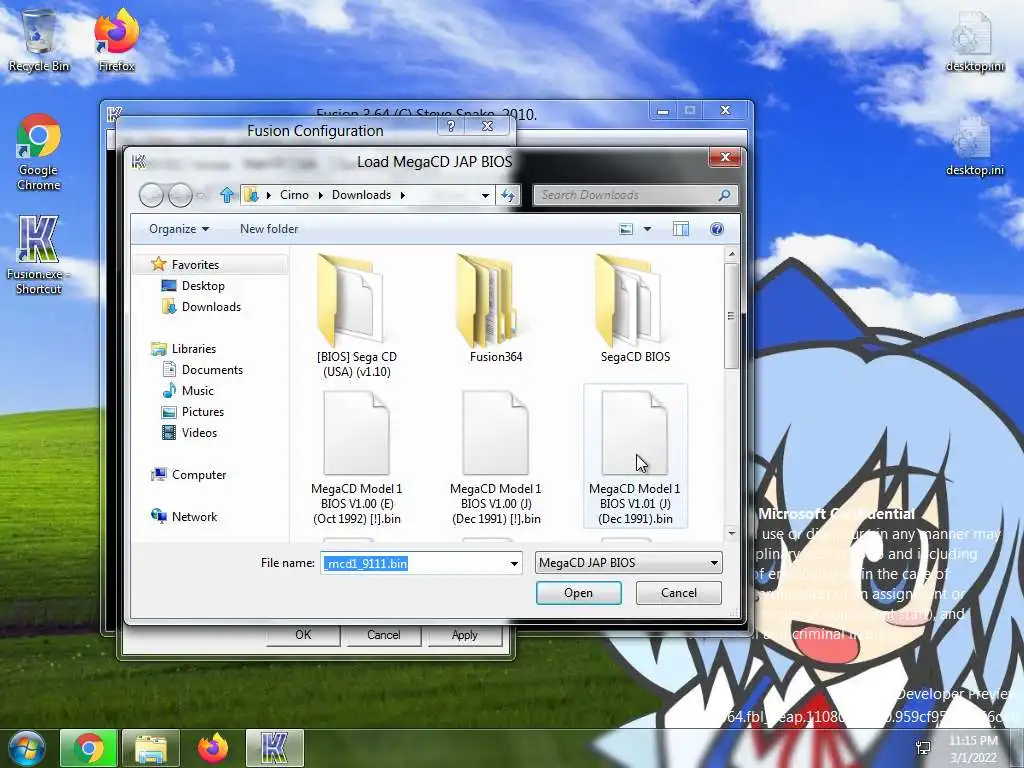
Task: Show the preview pane
Action: 680,229
